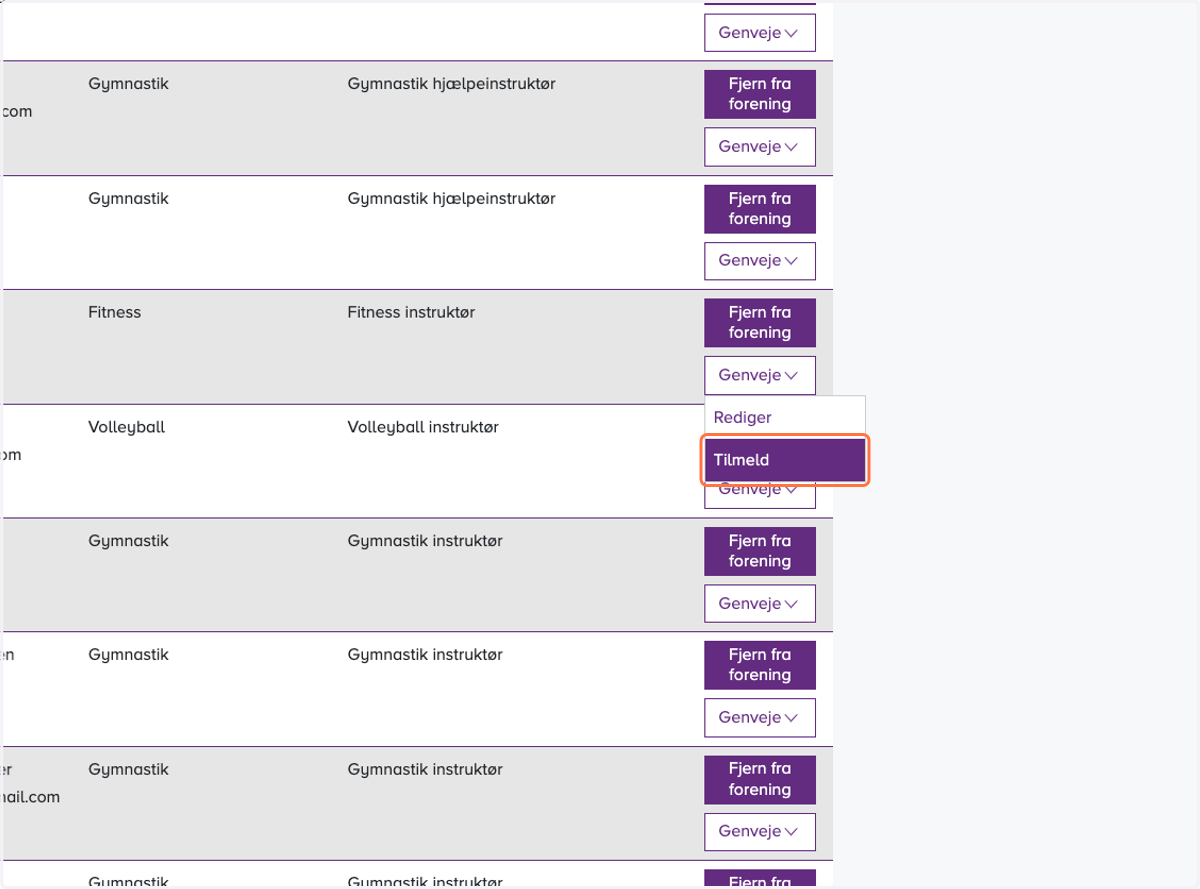Viewport: 1200px width, 889px height.
Task: Expand Genveje for the third Gymnastik instruktør row
Action: click(x=760, y=832)
